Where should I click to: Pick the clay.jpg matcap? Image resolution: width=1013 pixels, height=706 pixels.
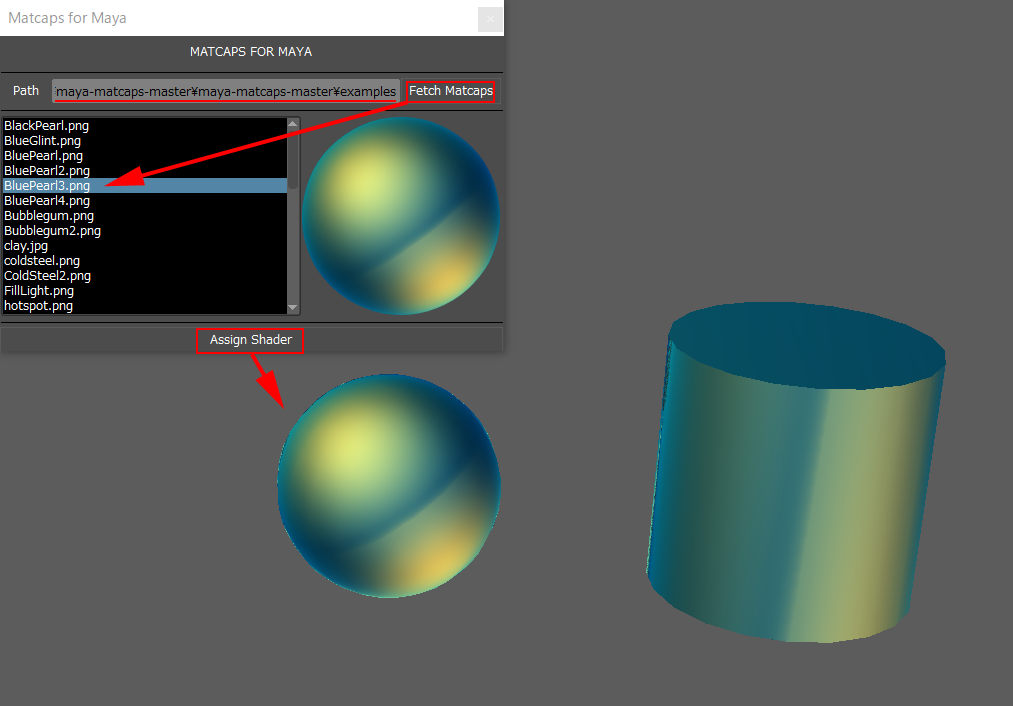(x=26, y=246)
